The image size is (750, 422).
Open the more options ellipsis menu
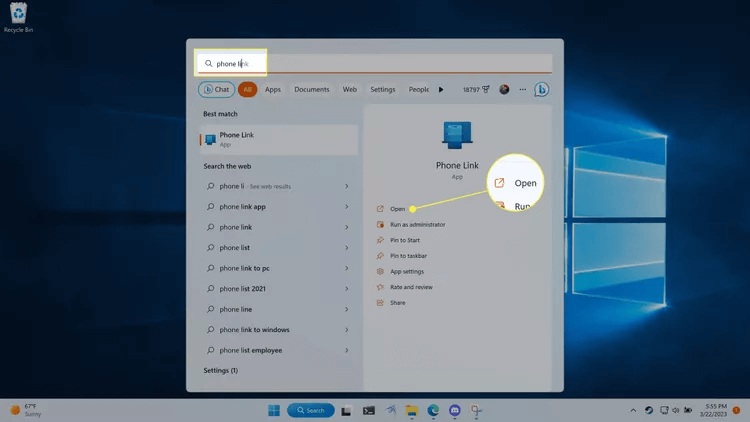click(x=522, y=89)
